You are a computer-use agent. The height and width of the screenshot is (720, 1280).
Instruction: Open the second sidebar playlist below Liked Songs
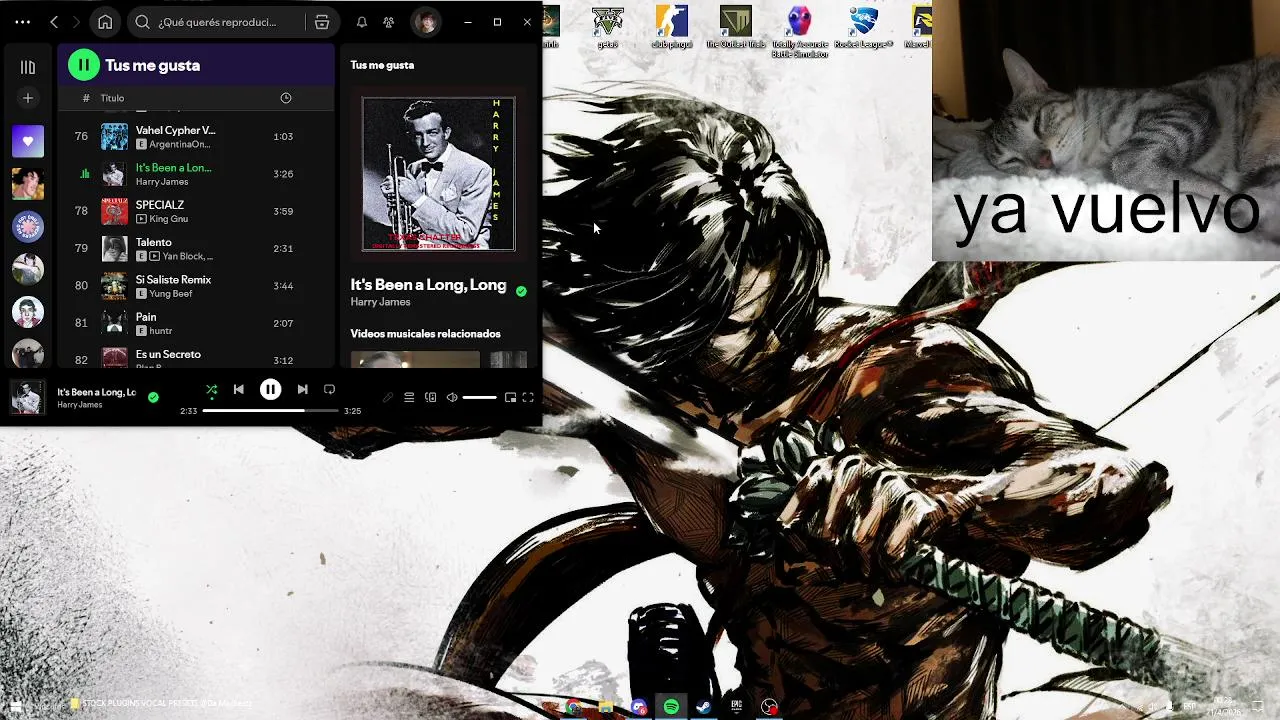[x=28, y=184]
